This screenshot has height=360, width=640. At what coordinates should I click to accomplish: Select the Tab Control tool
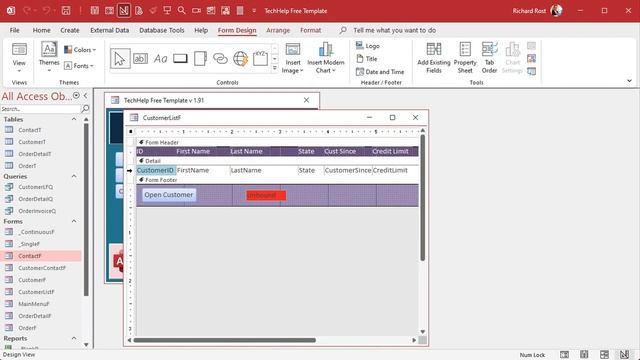pyautogui.click(x=200, y=59)
